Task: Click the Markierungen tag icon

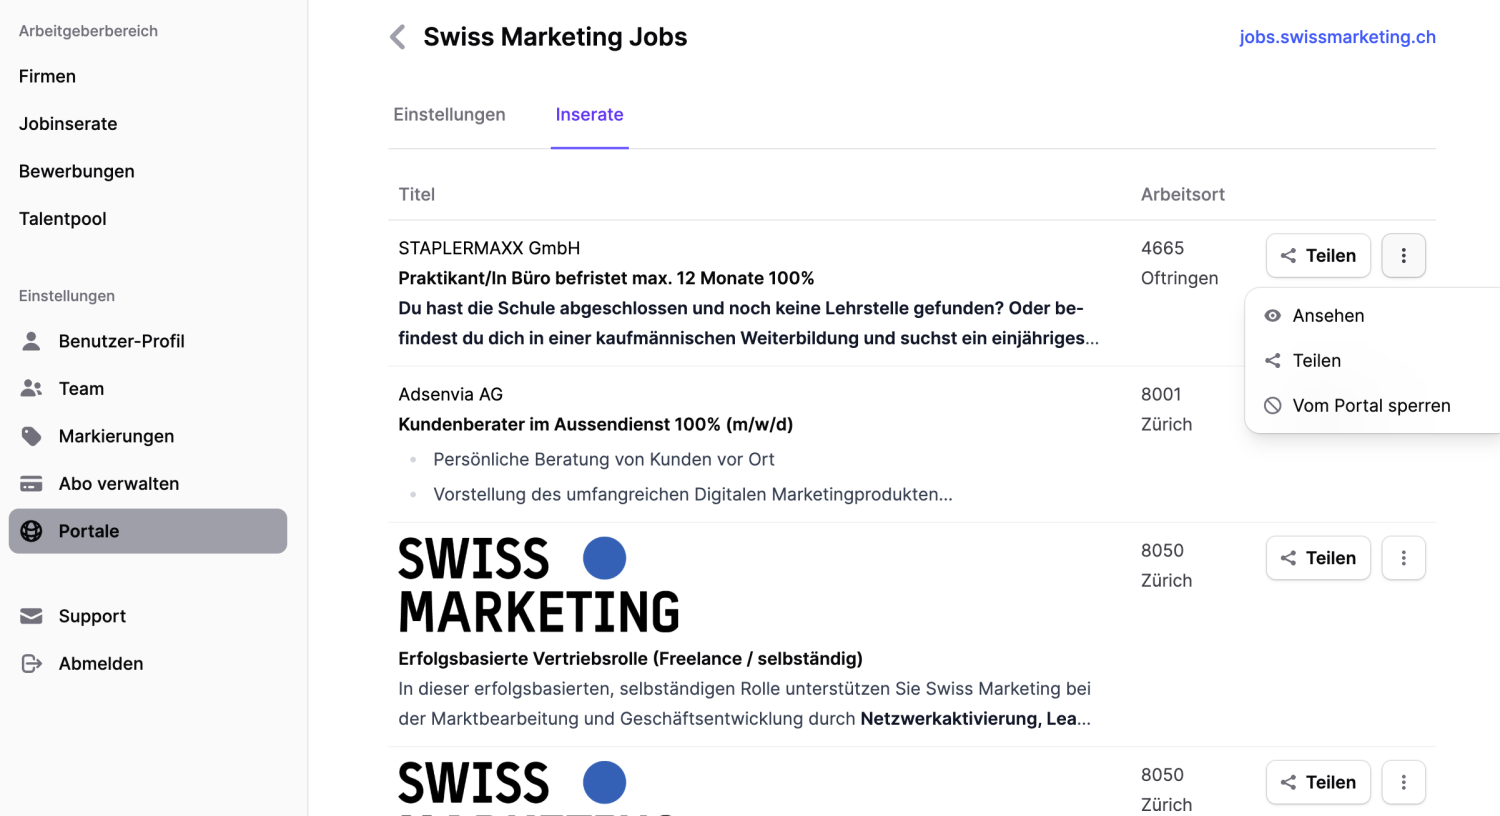Action: pos(31,436)
